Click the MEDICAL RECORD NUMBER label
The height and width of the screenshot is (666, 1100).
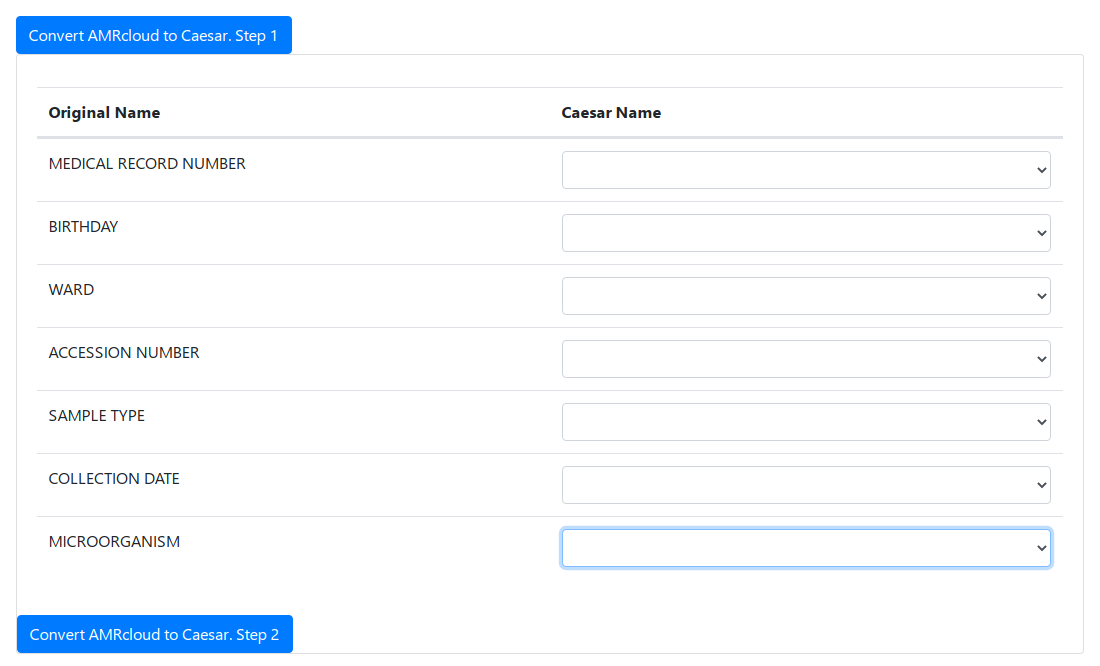(147, 164)
